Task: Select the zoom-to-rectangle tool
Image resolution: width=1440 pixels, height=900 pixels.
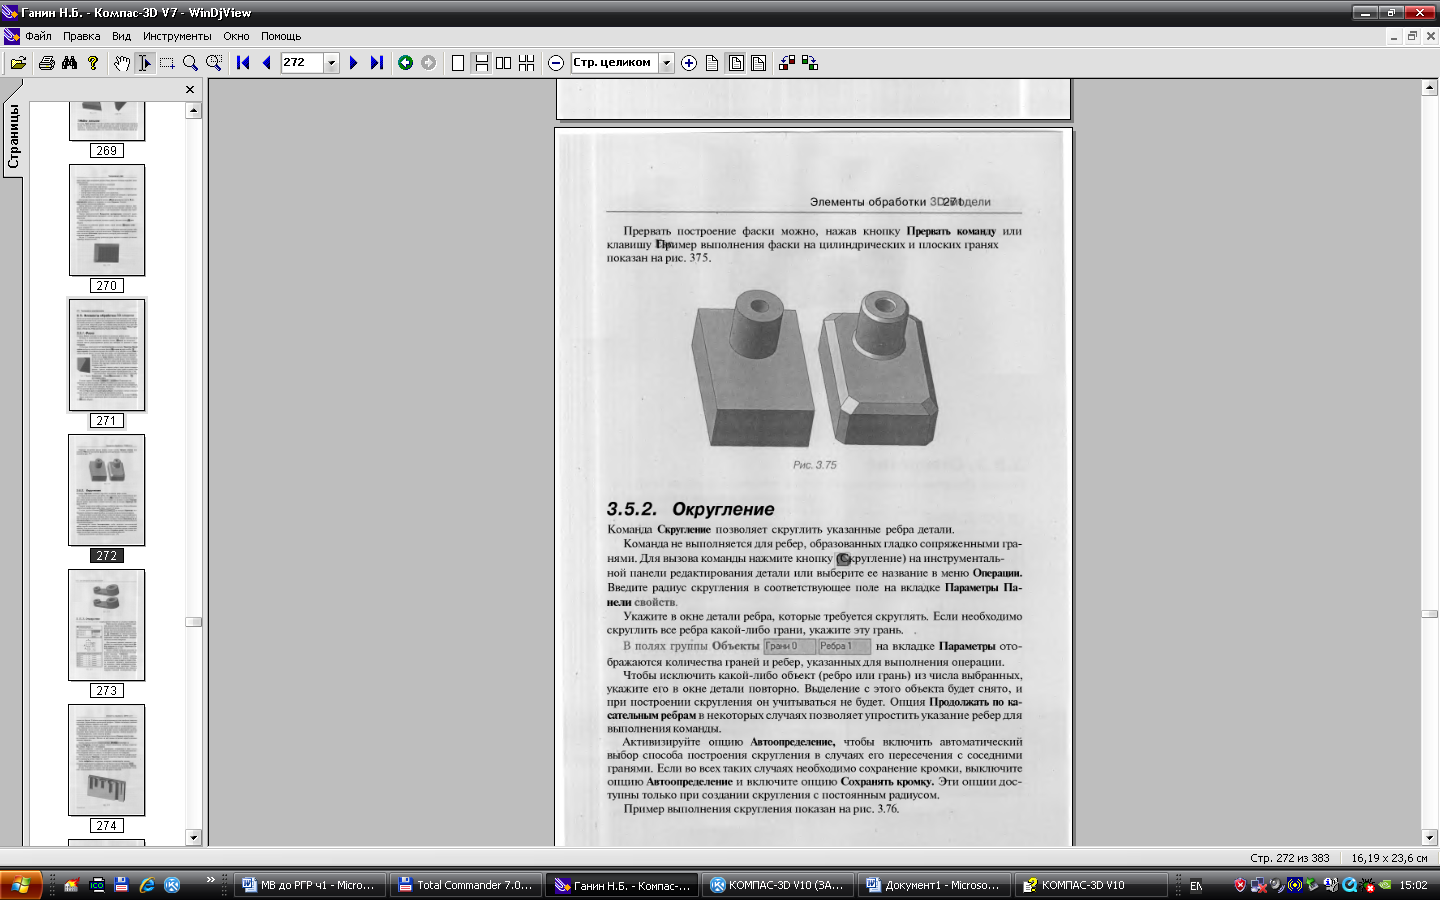Action: pyautogui.click(x=214, y=63)
